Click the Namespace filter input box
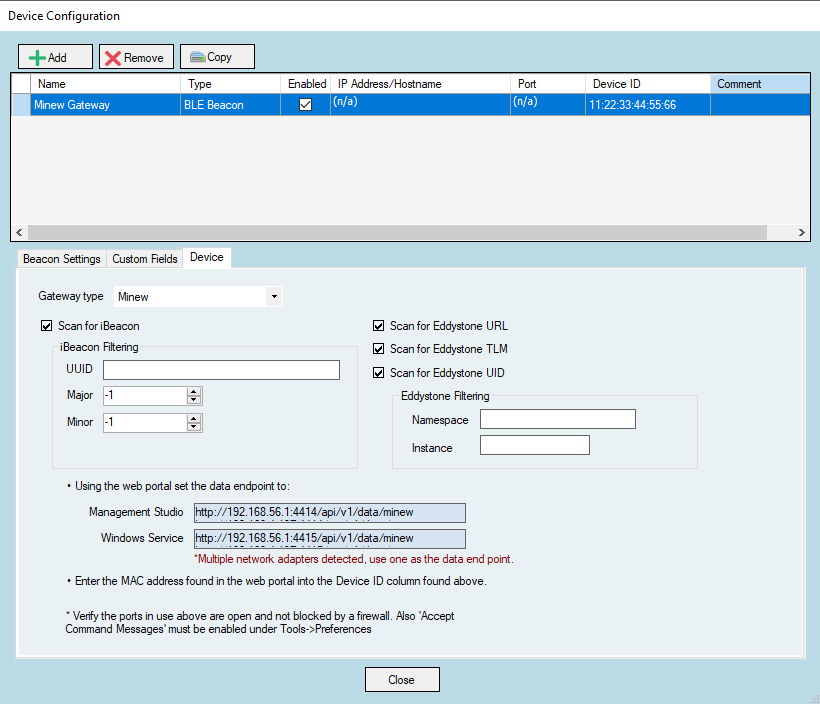The image size is (820, 704). (x=557, y=418)
